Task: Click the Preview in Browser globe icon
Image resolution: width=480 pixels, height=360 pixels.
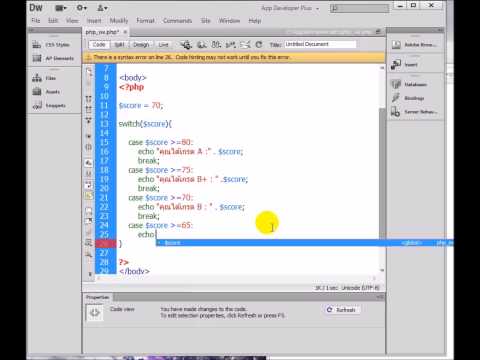Action: pos(202,45)
